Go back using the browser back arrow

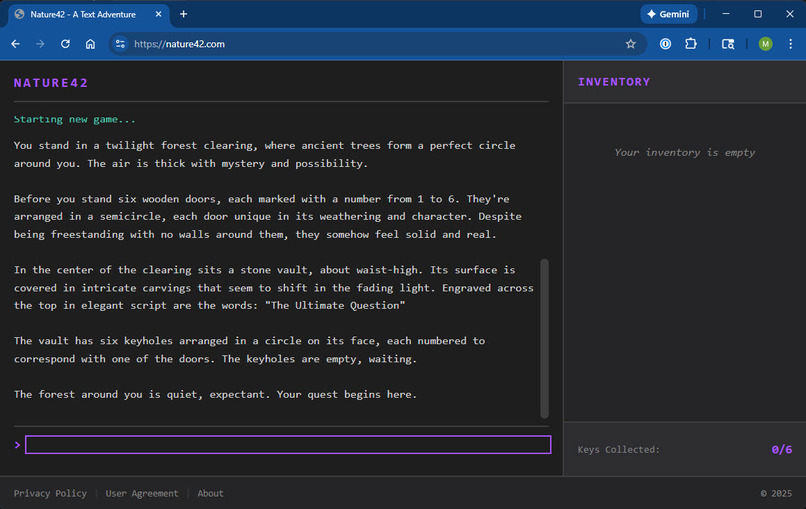15,44
